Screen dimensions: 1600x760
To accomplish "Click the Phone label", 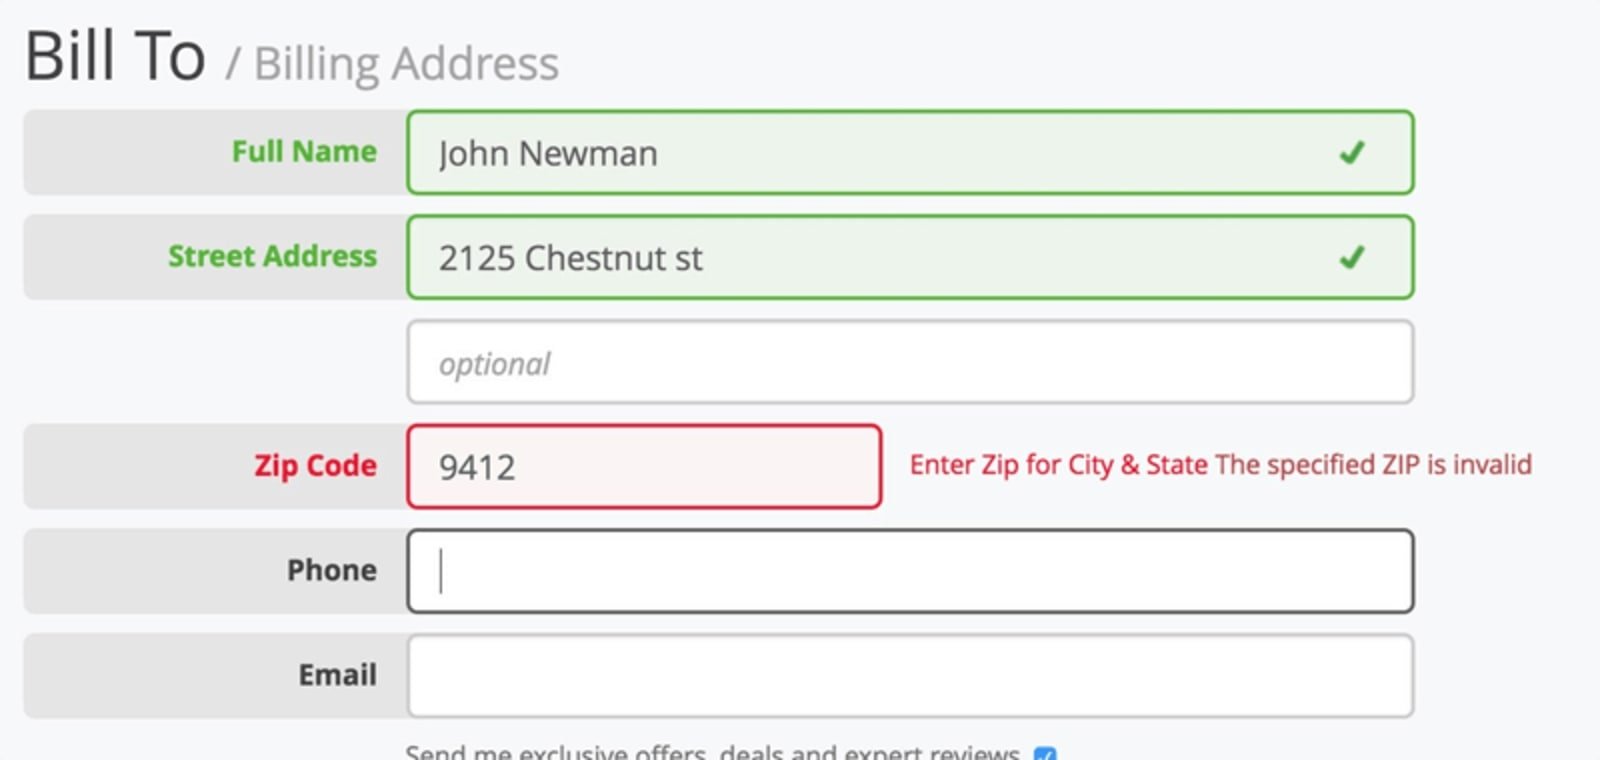I will click(332, 570).
